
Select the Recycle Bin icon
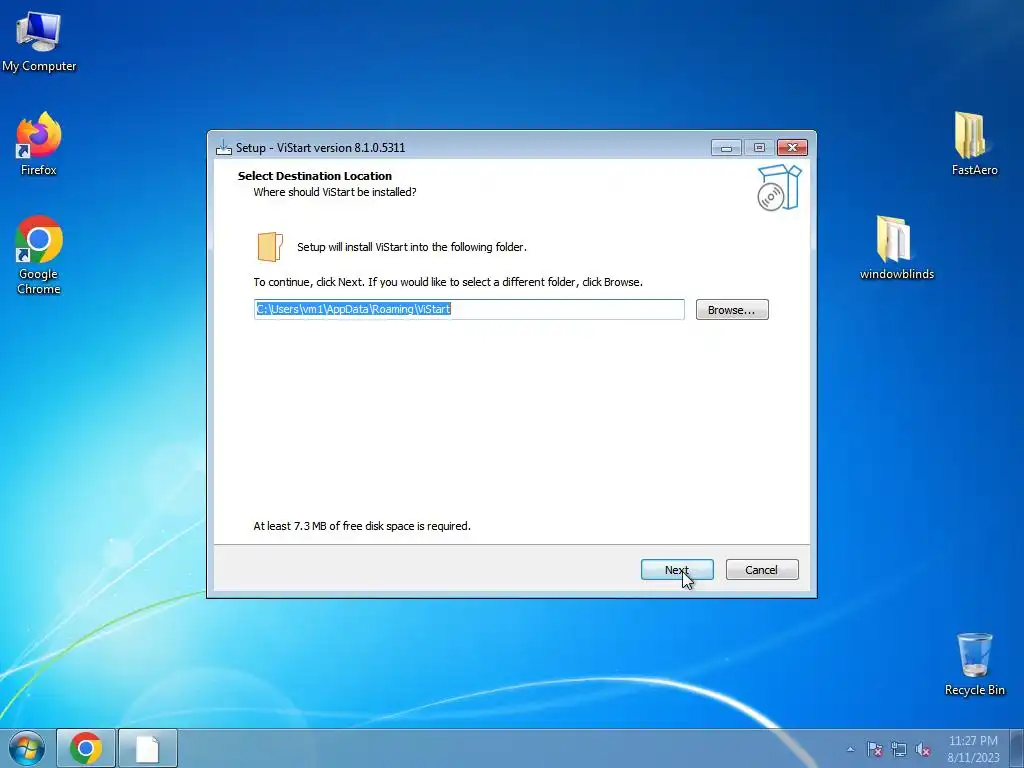tap(974, 664)
